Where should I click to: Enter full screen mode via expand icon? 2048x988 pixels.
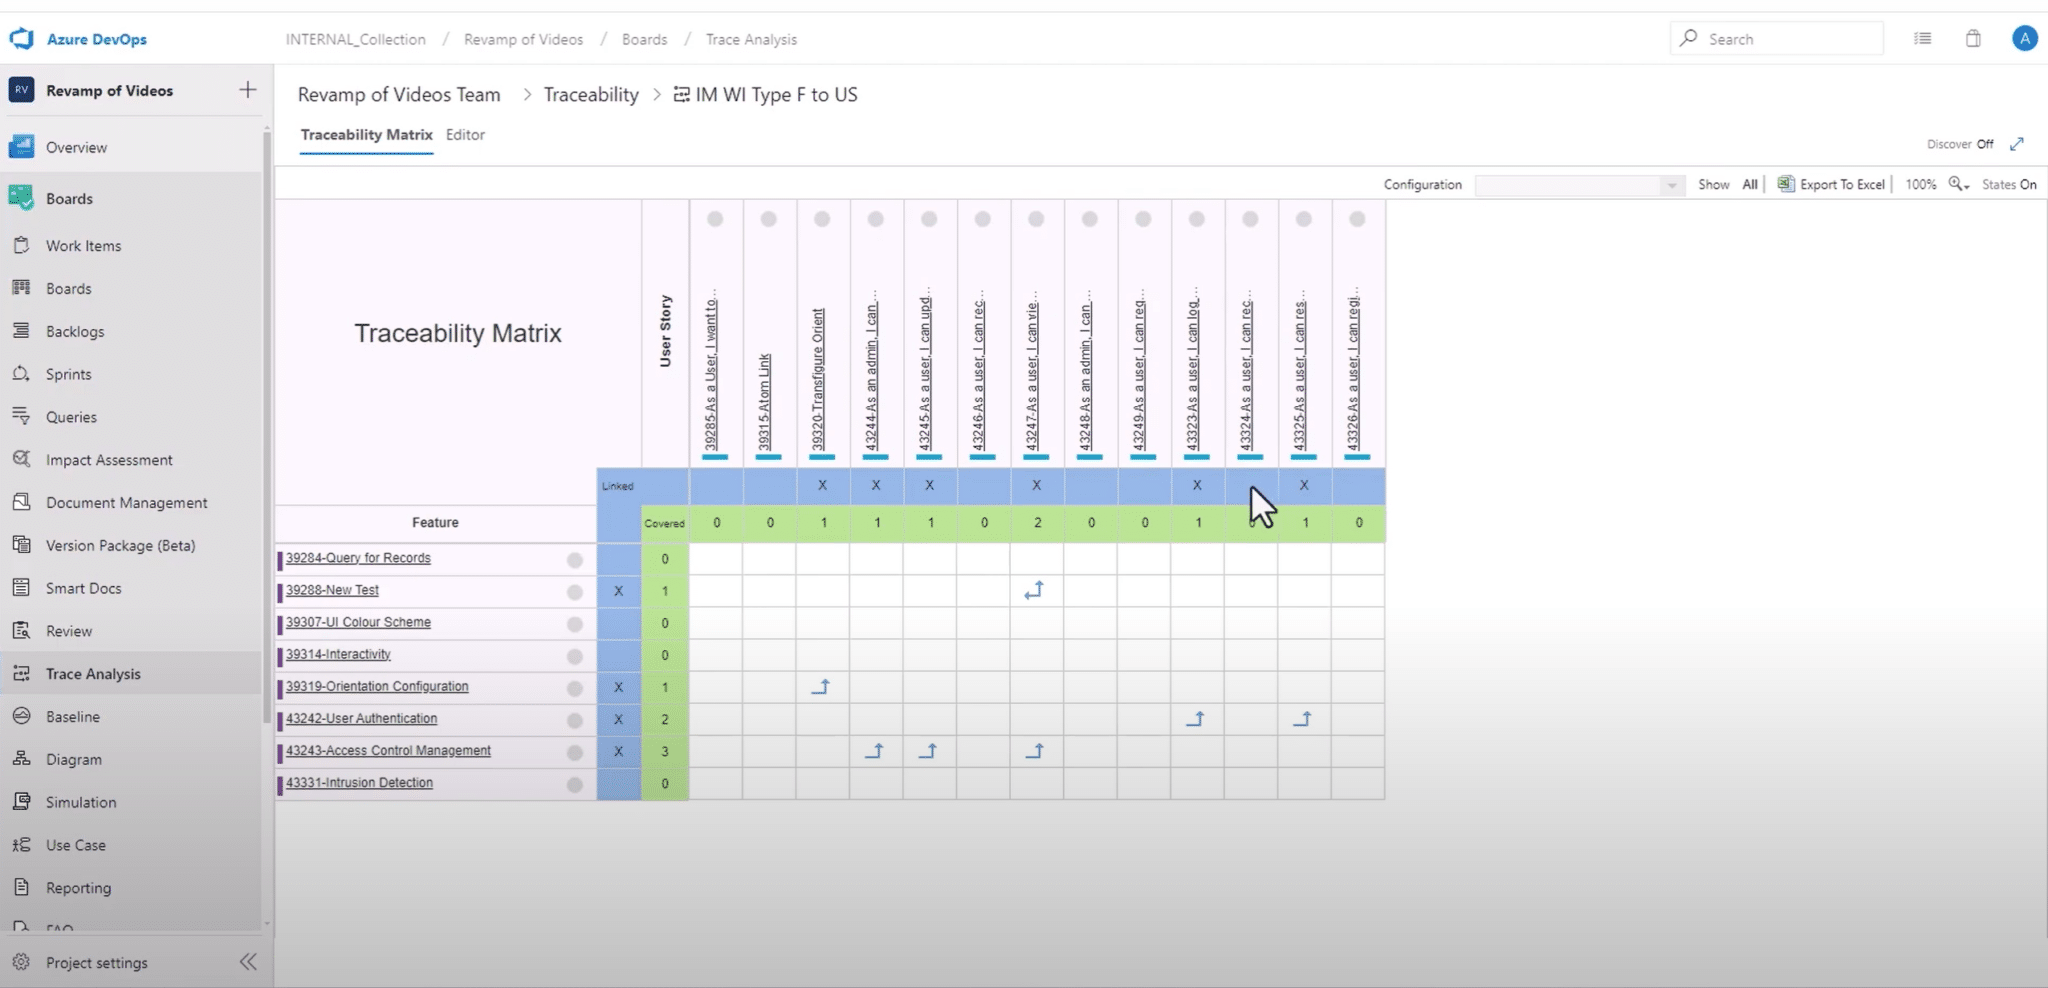[x=2017, y=144]
